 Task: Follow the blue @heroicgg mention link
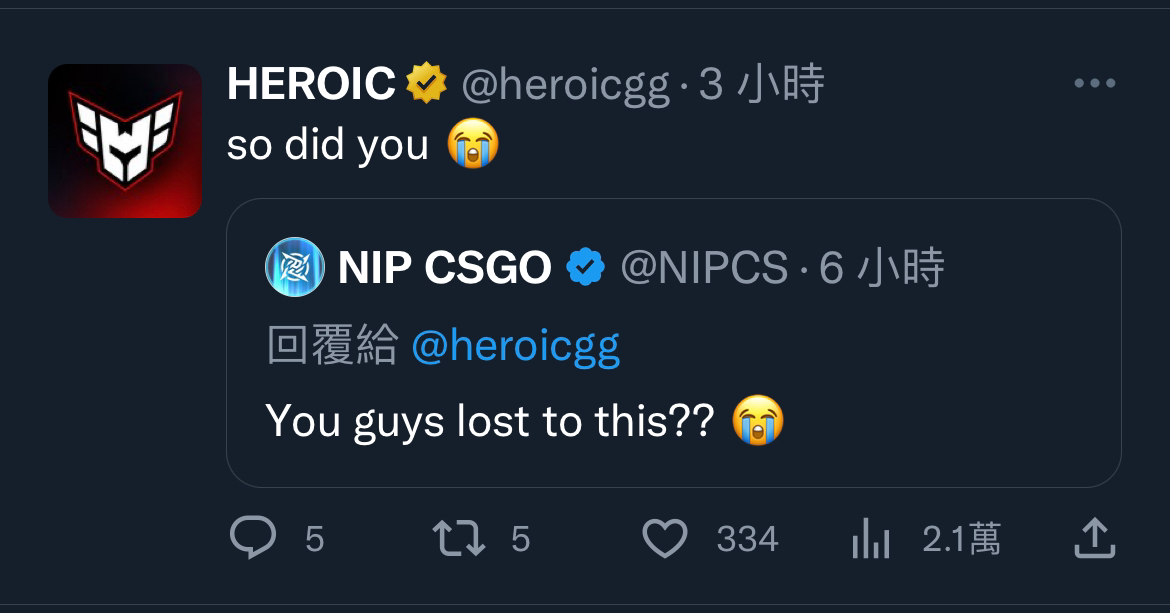(x=516, y=347)
